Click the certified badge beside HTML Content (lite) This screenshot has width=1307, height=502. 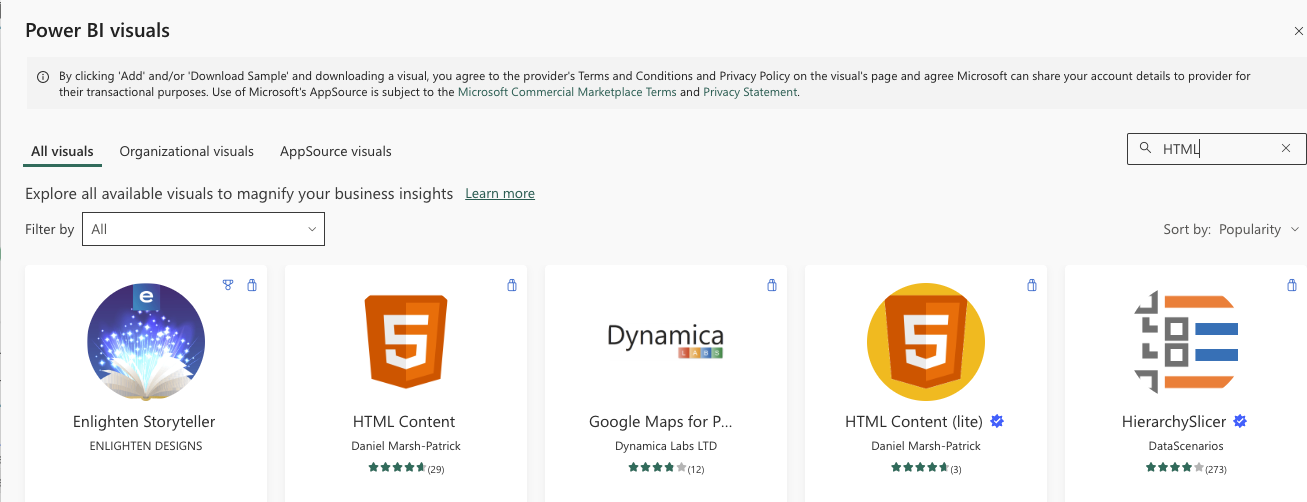coord(996,421)
